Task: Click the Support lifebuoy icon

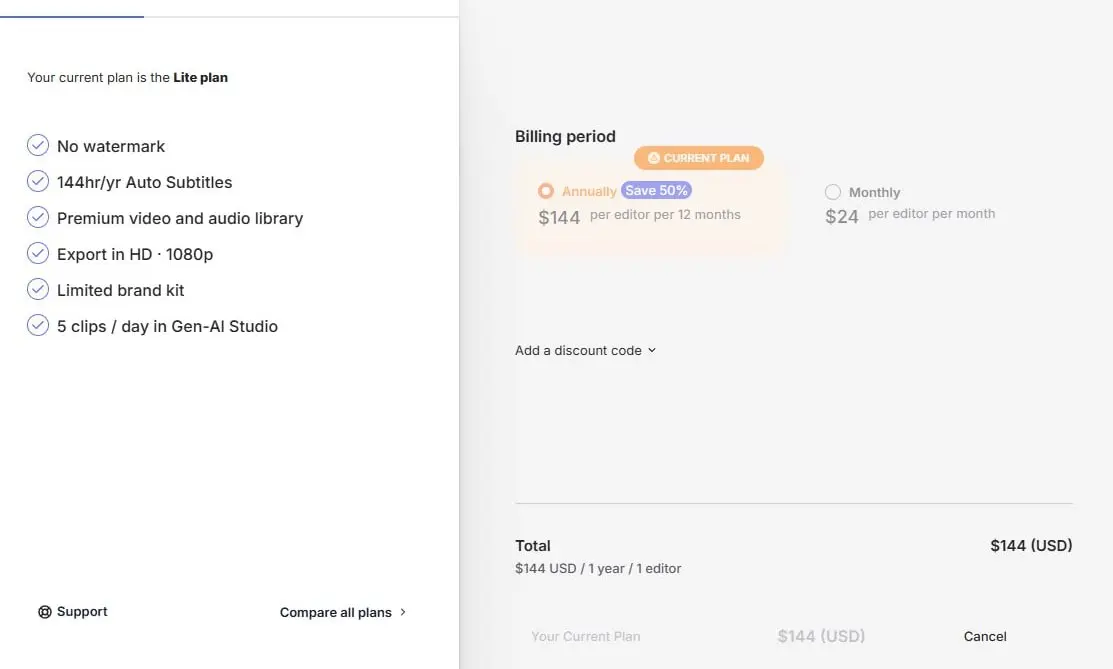Action: 45,612
